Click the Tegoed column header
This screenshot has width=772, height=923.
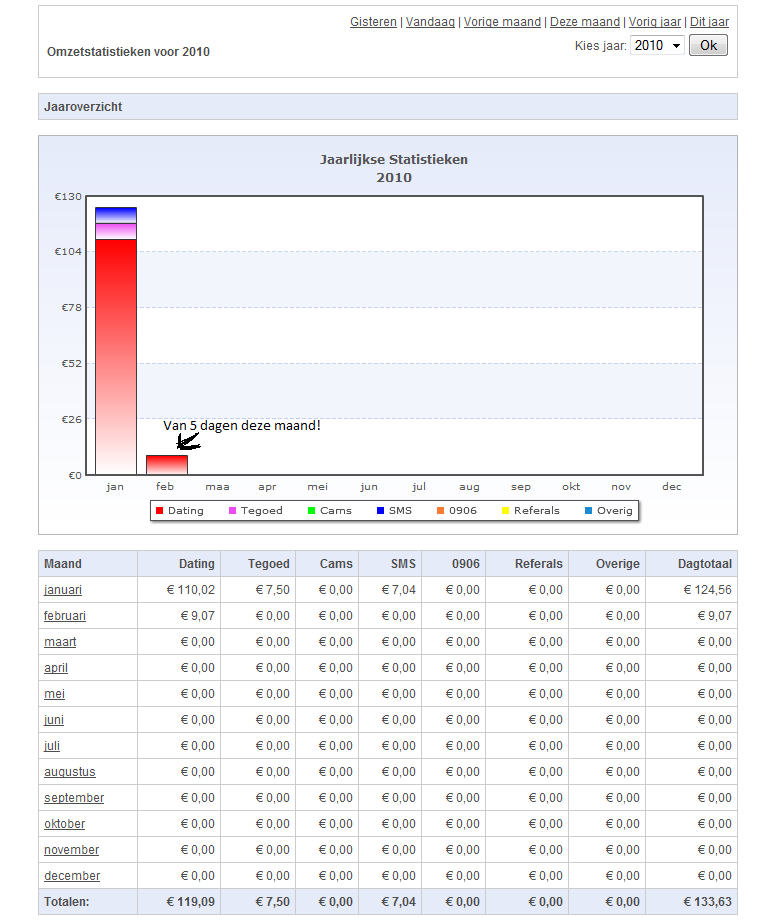(x=258, y=564)
